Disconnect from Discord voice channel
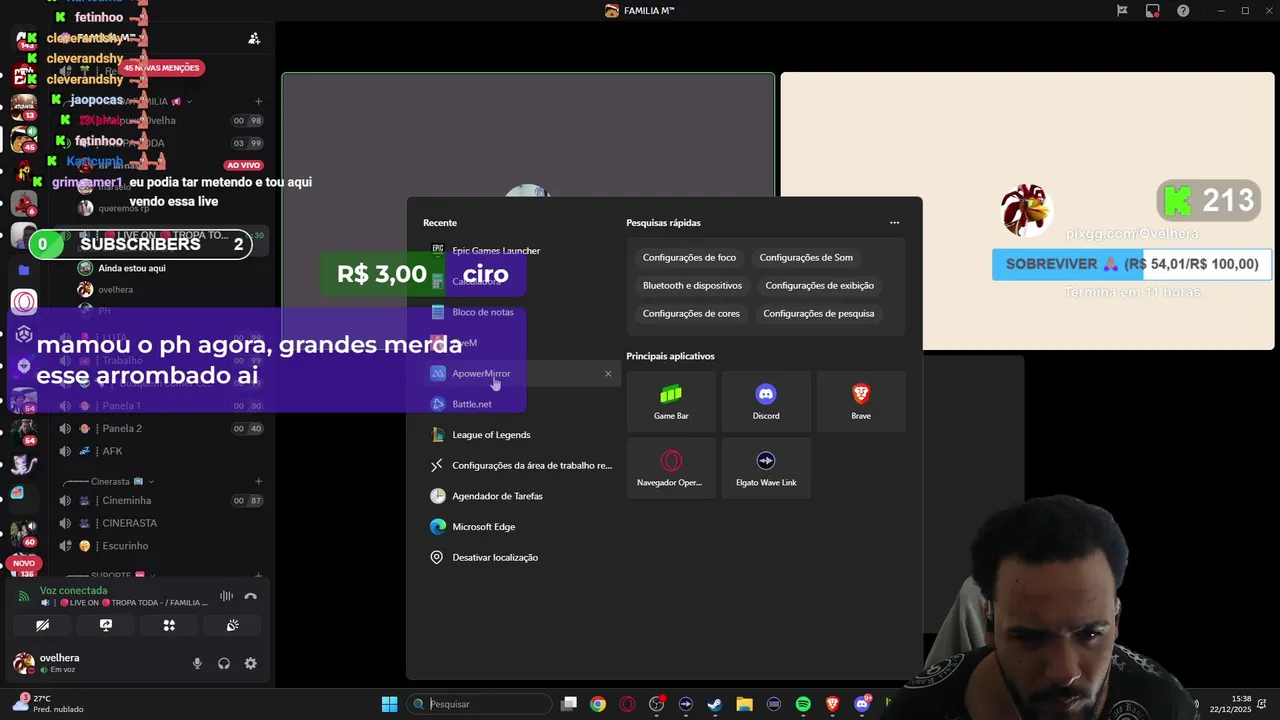This screenshot has height=720, width=1280. 250,596
